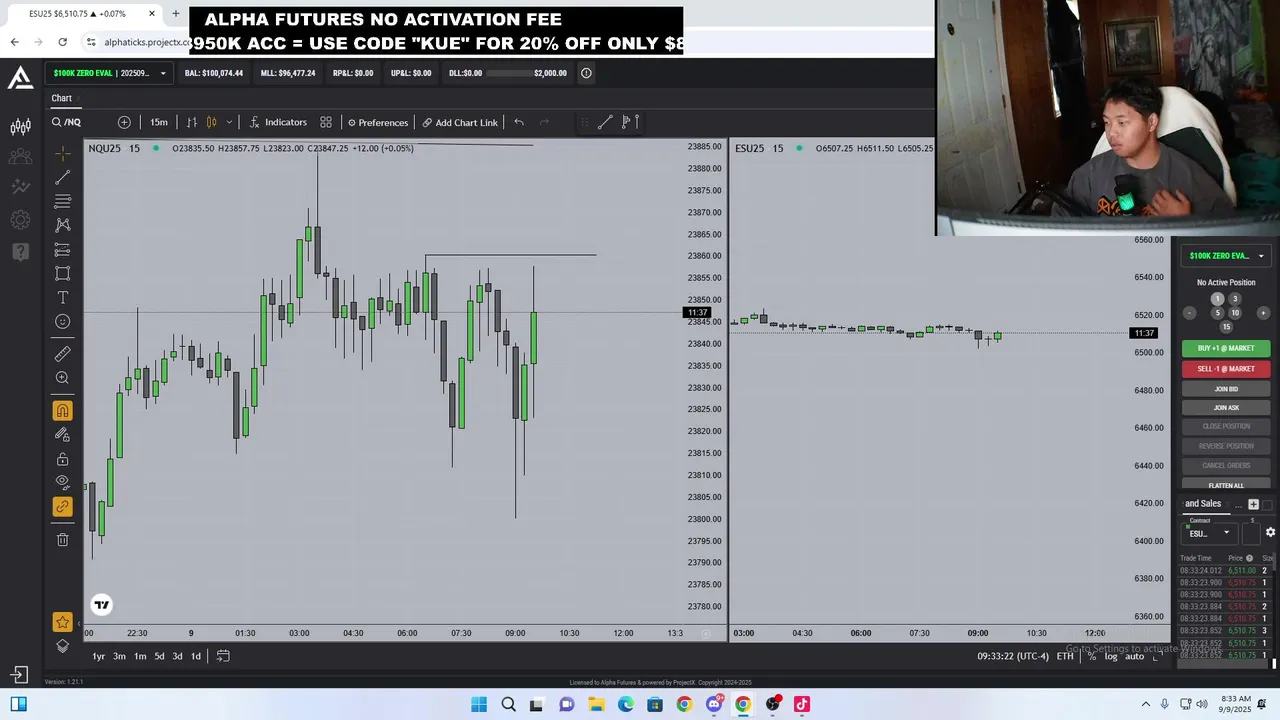Open the sidebar trade statistics icon

tap(20, 187)
